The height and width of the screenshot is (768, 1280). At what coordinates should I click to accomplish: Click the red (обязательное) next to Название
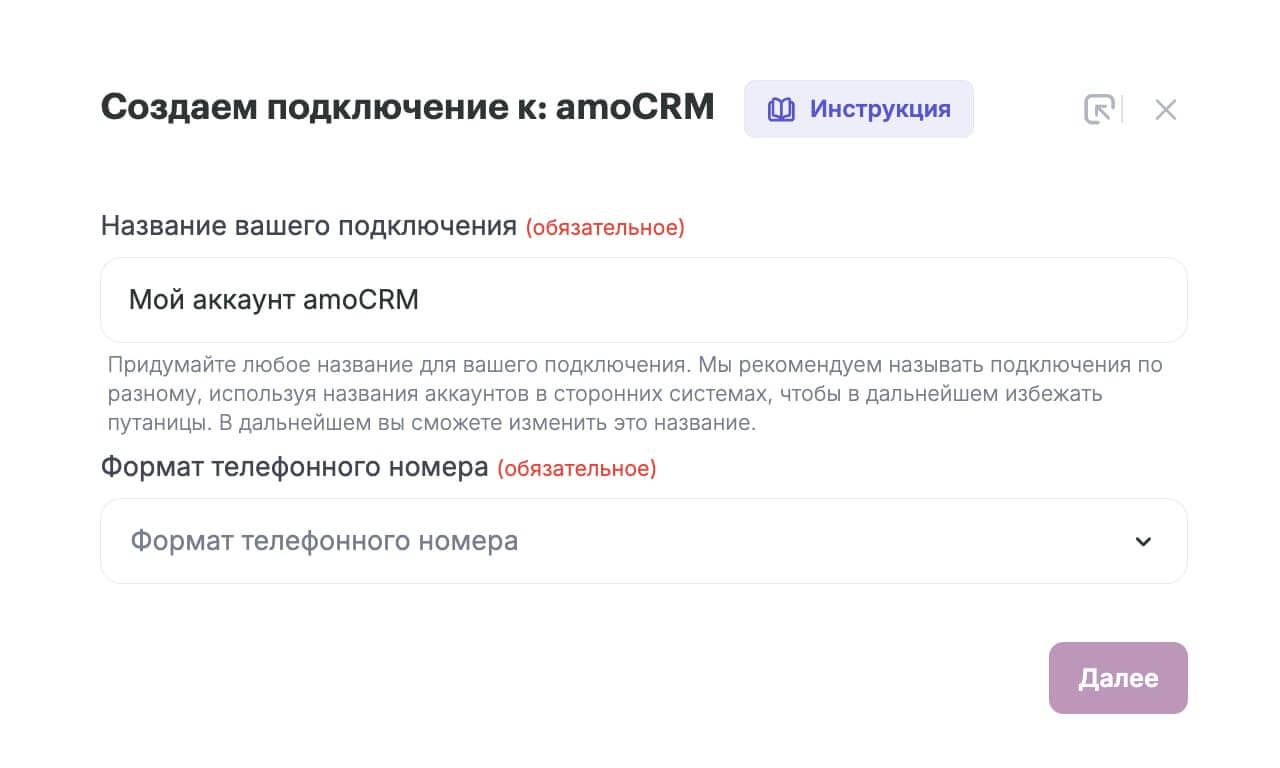(x=606, y=228)
